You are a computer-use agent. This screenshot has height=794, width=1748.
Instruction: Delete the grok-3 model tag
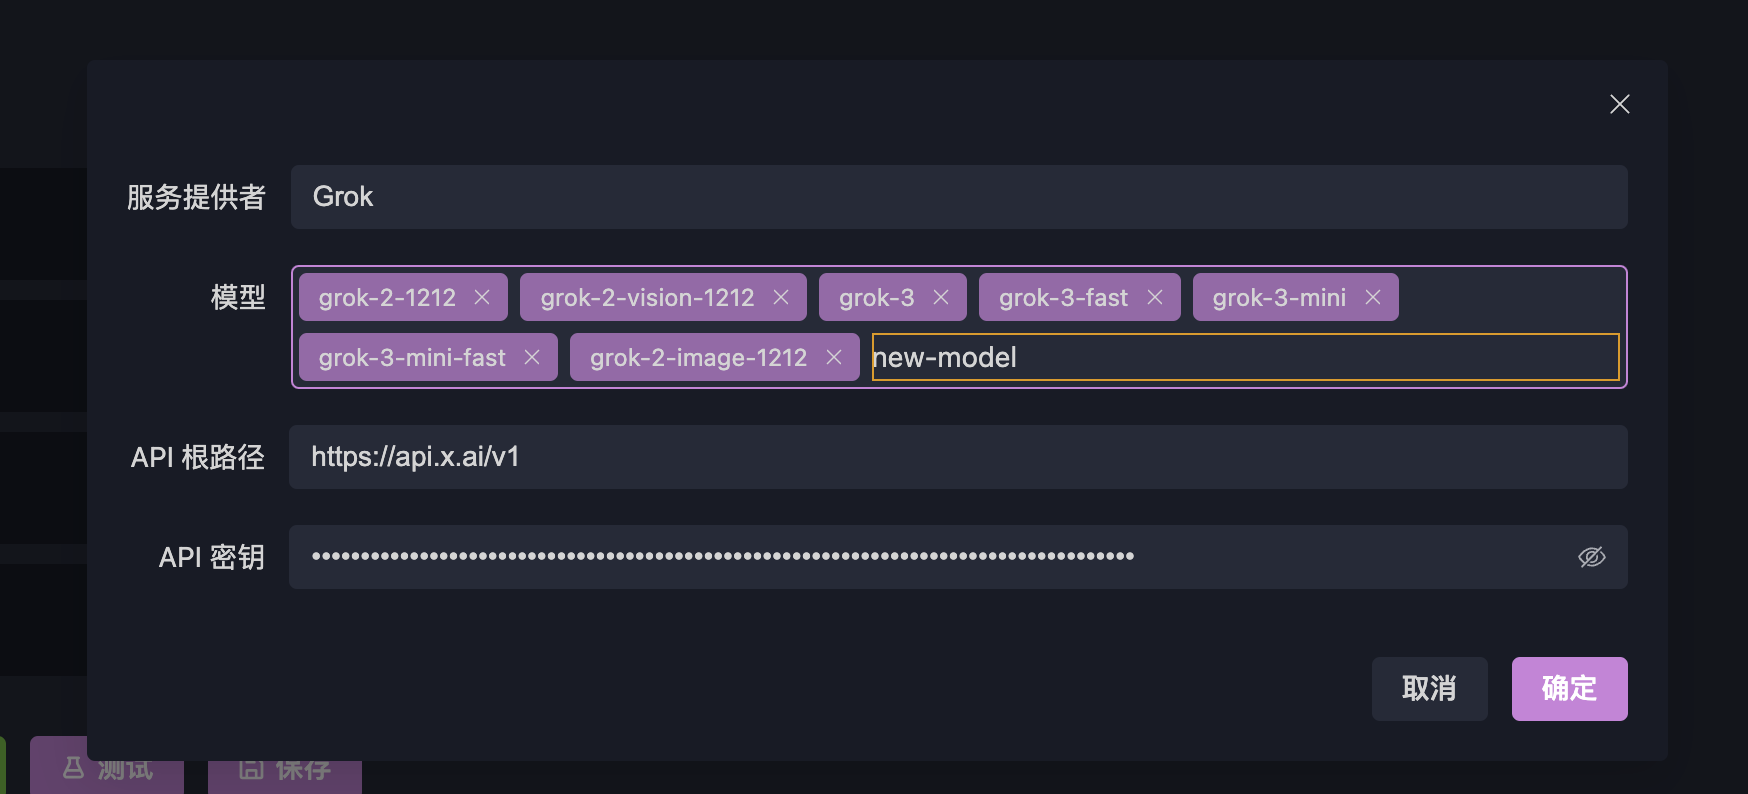[x=941, y=298]
